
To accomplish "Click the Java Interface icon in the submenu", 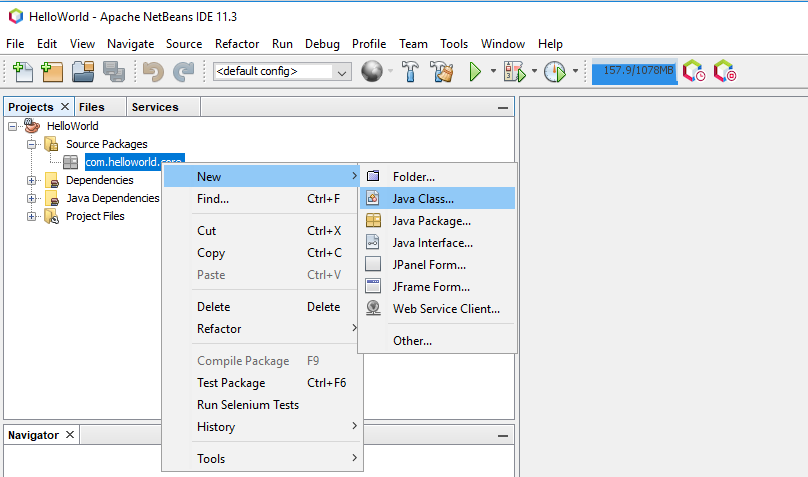I will tap(373, 242).
